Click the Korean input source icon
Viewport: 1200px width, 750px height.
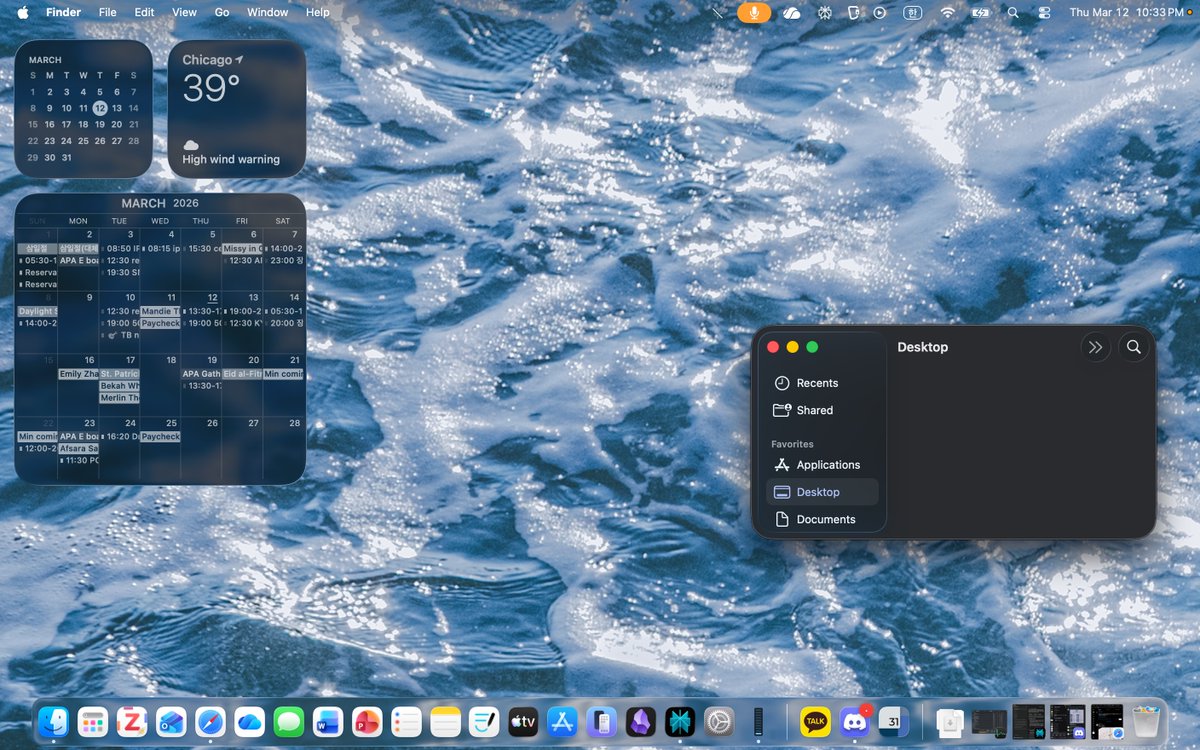click(x=911, y=12)
